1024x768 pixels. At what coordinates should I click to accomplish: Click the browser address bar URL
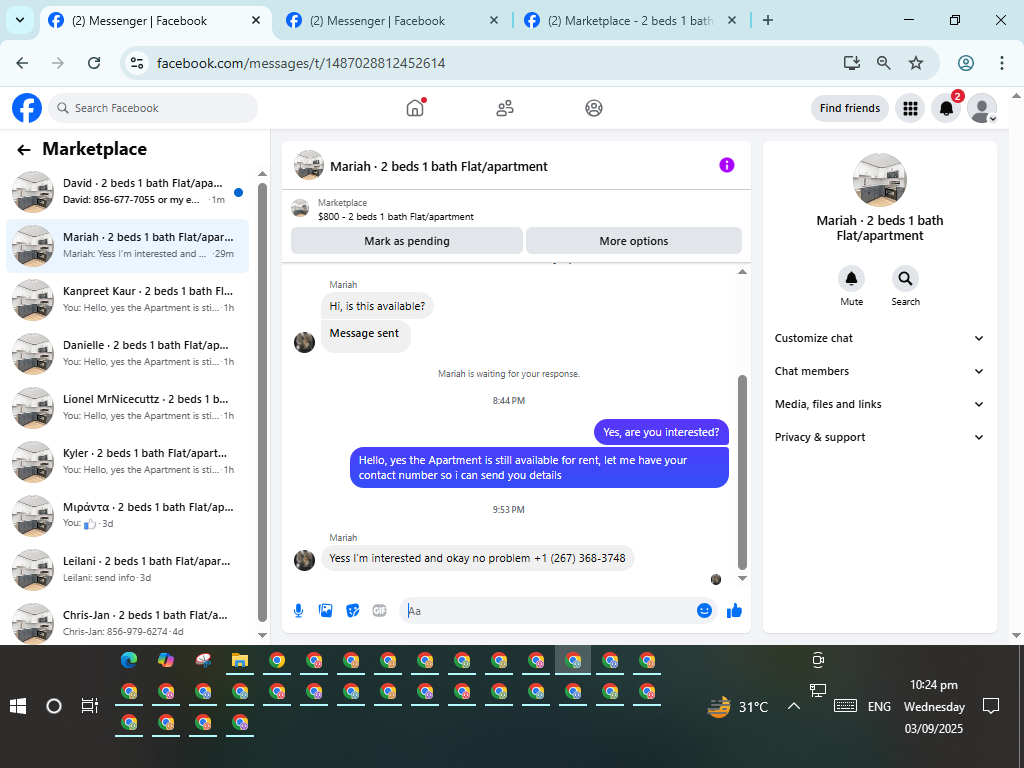[301, 63]
